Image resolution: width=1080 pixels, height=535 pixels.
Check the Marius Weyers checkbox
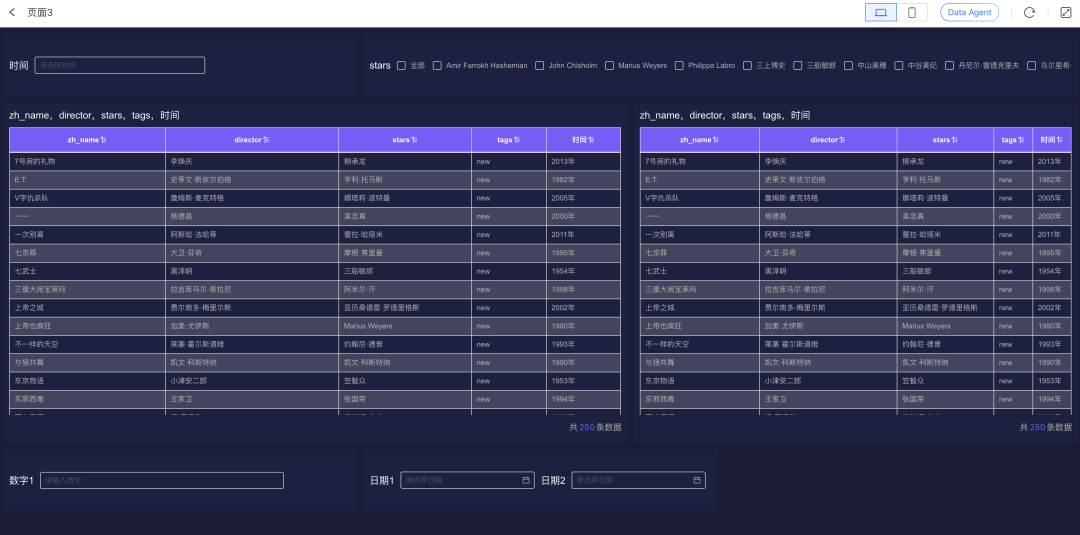tap(610, 65)
